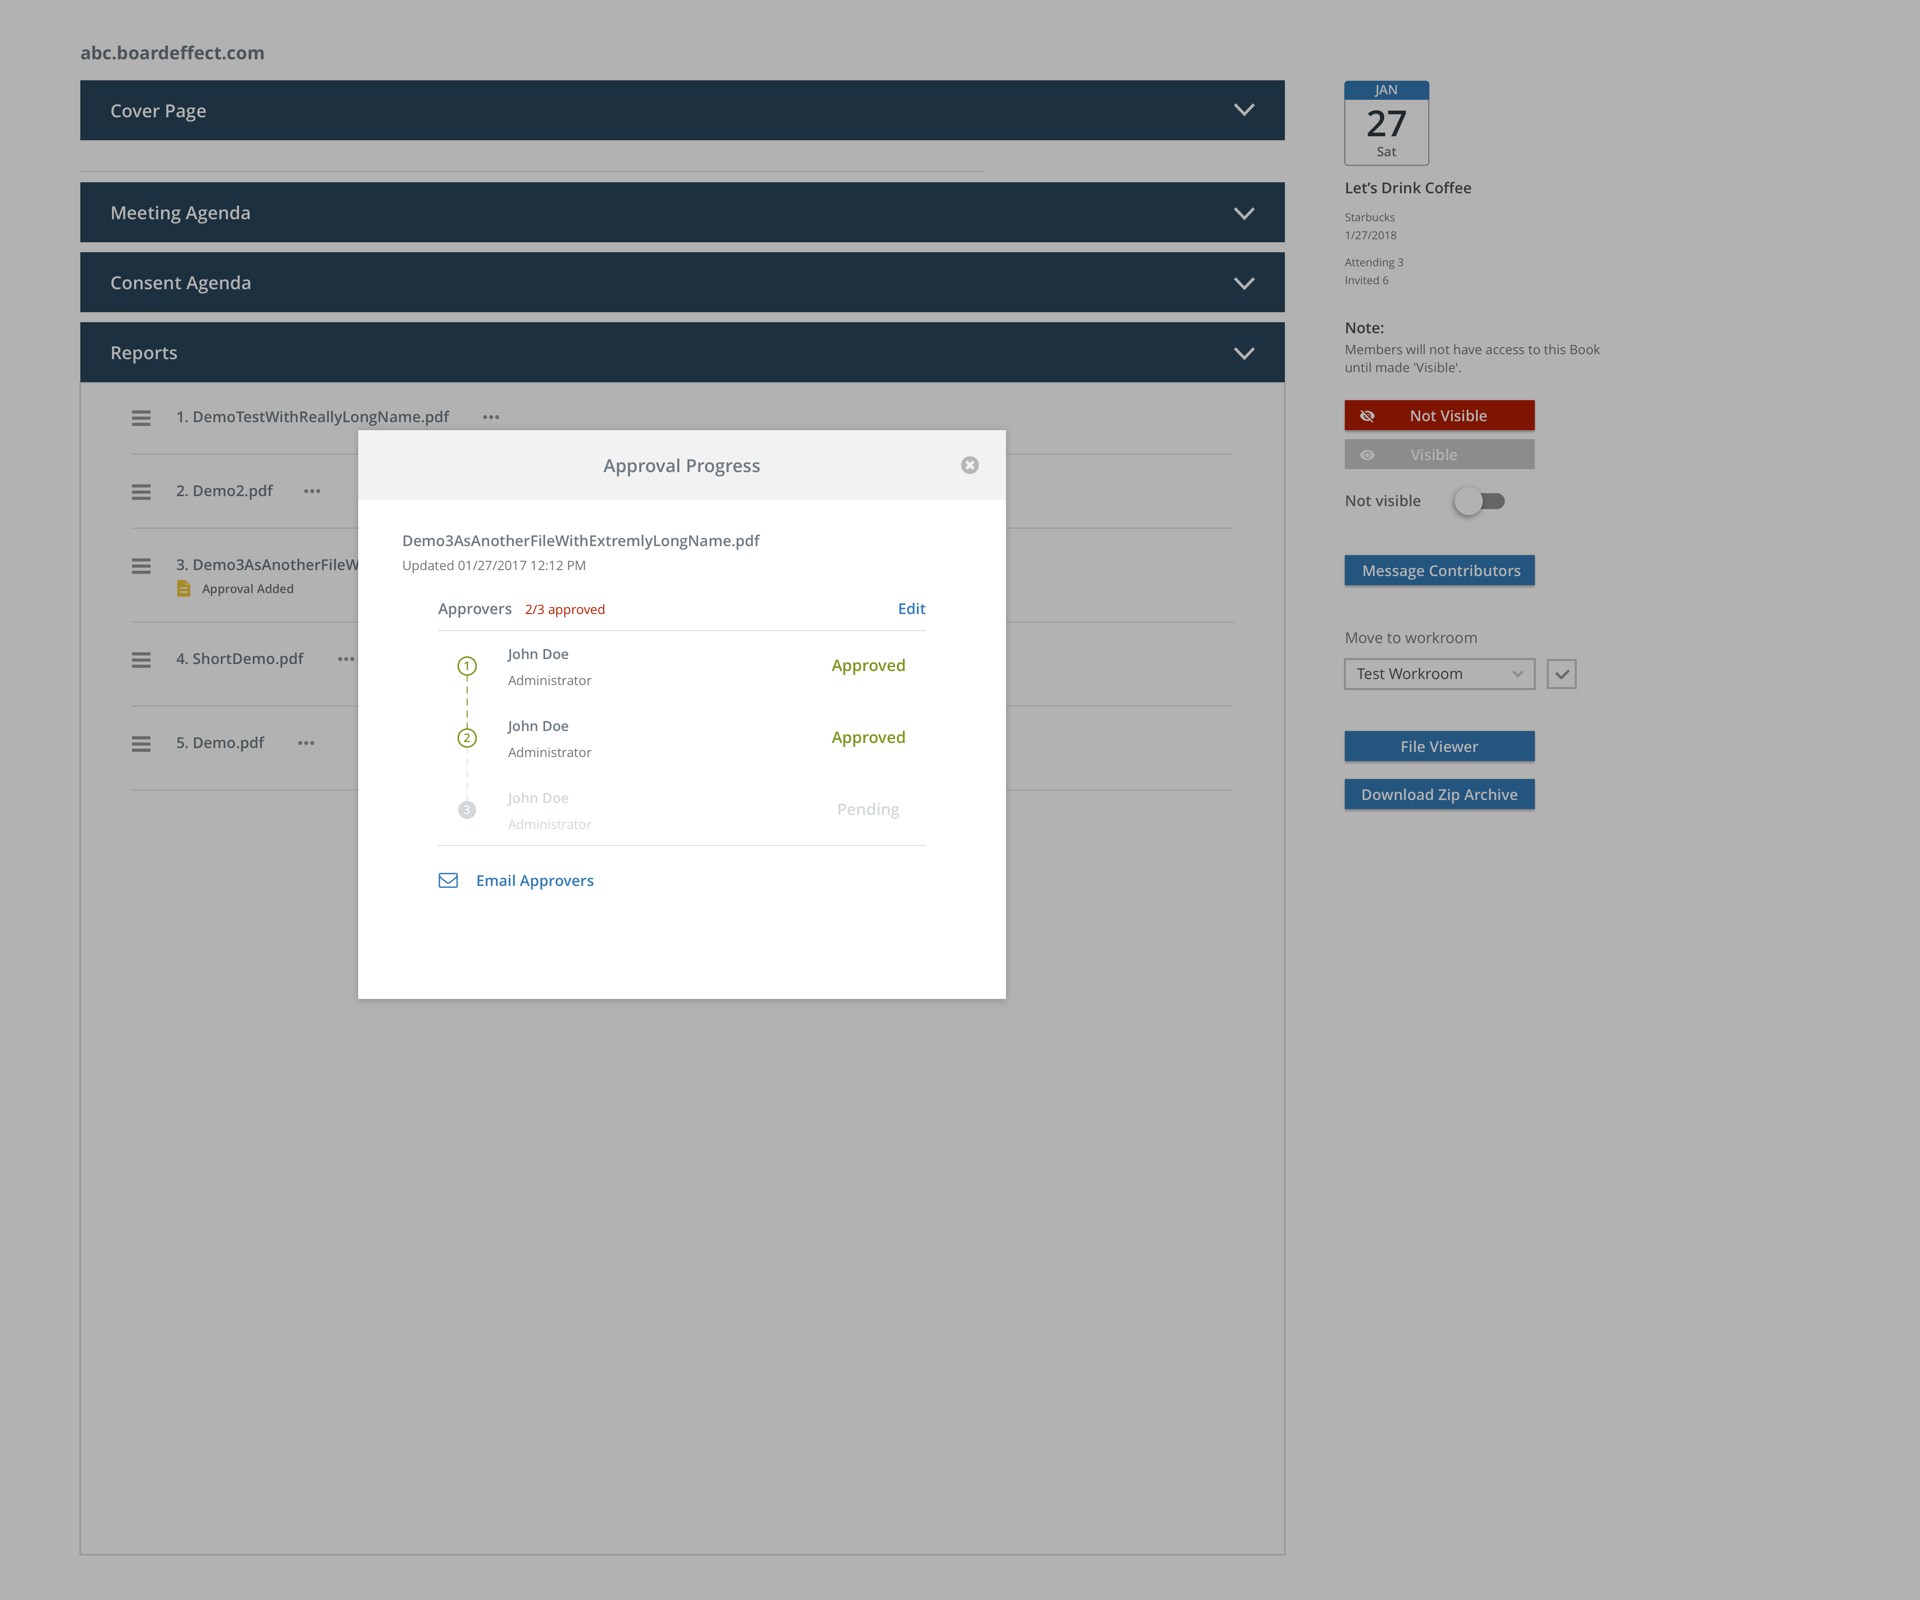Expand the Meeting Agenda section

(1243, 213)
